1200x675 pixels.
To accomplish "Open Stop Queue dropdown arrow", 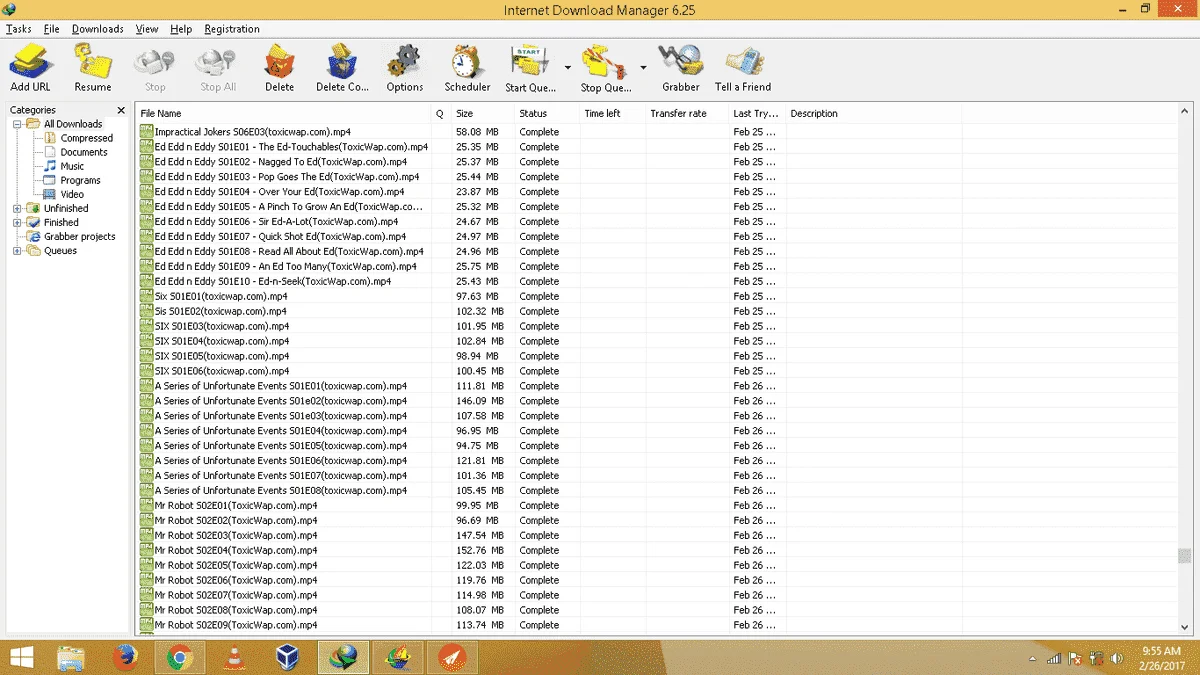I will click(x=643, y=68).
